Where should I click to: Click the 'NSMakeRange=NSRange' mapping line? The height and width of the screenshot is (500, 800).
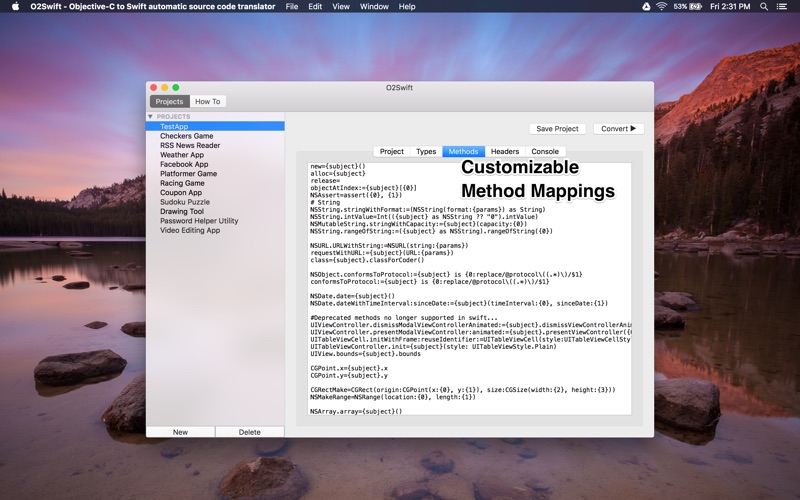point(393,397)
